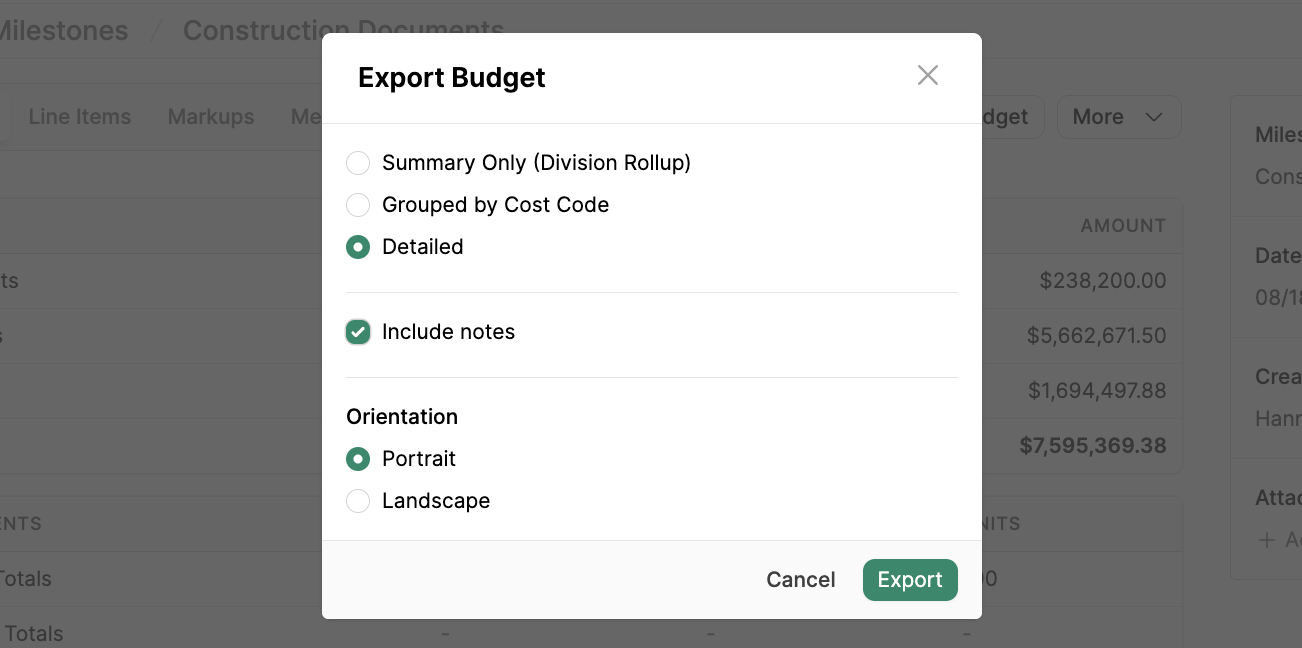Image resolution: width=1302 pixels, height=648 pixels.
Task: Select Portrait orientation
Action: point(358,459)
